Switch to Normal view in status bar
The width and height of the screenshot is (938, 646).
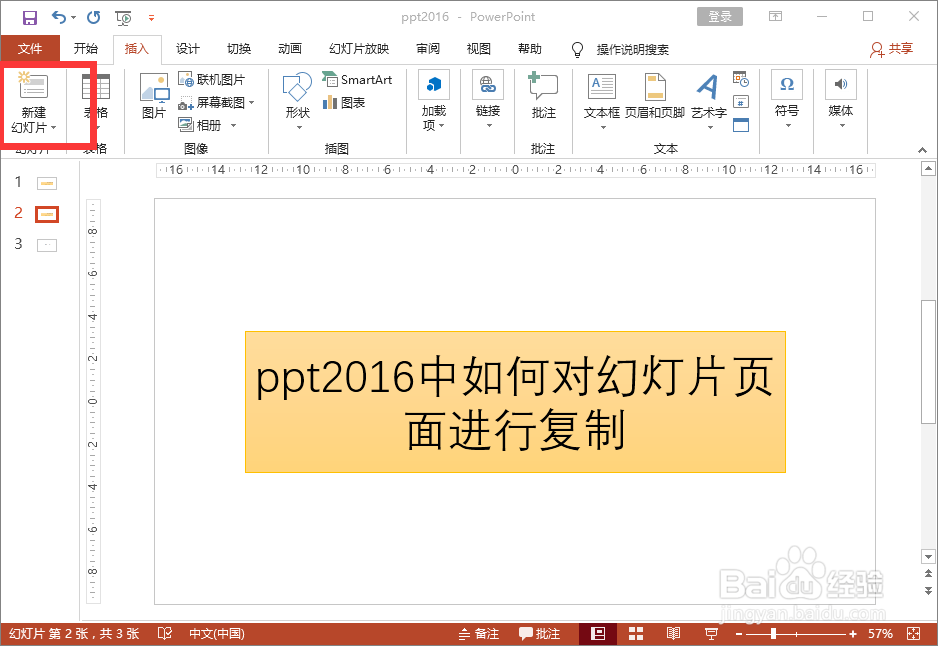click(598, 633)
